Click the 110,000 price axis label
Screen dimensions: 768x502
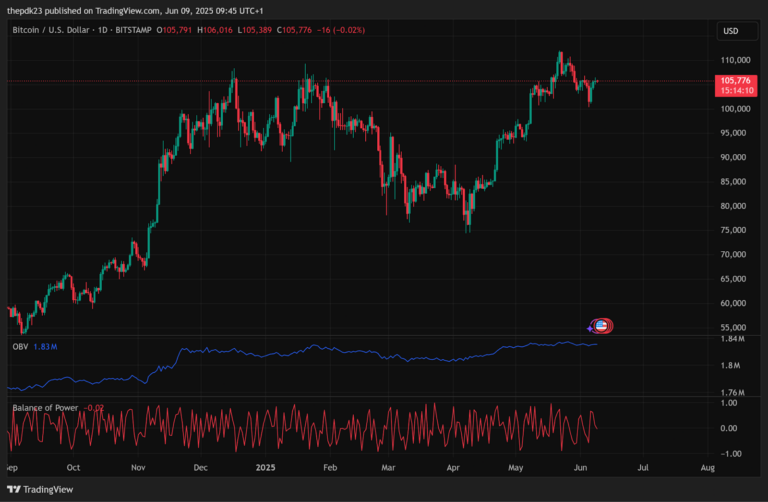pos(733,60)
